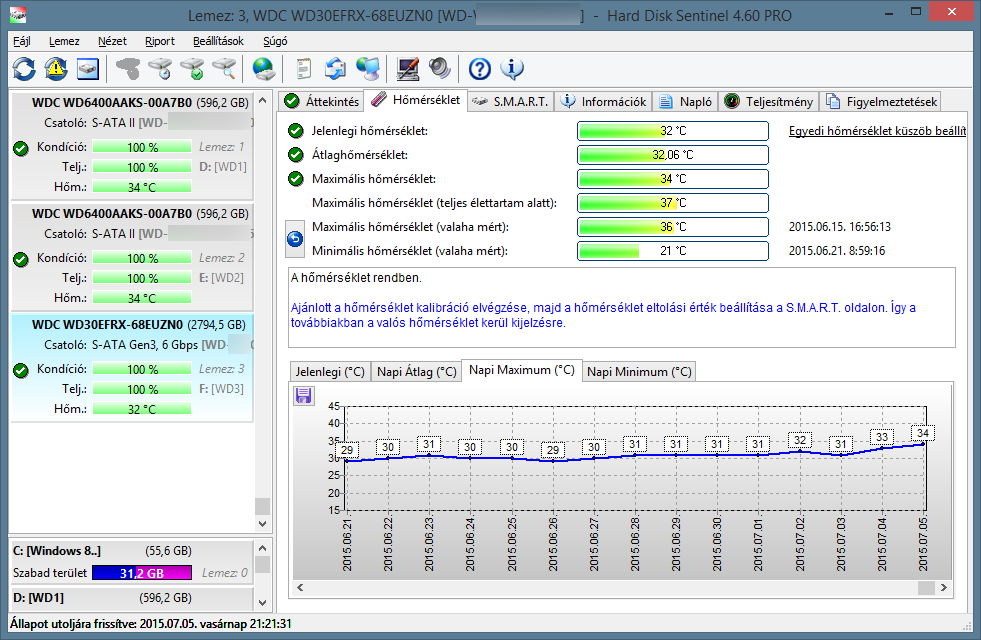Click the blue reset arrow icon beside measured temperatures
981x640 pixels.
[x=295, y=238]
